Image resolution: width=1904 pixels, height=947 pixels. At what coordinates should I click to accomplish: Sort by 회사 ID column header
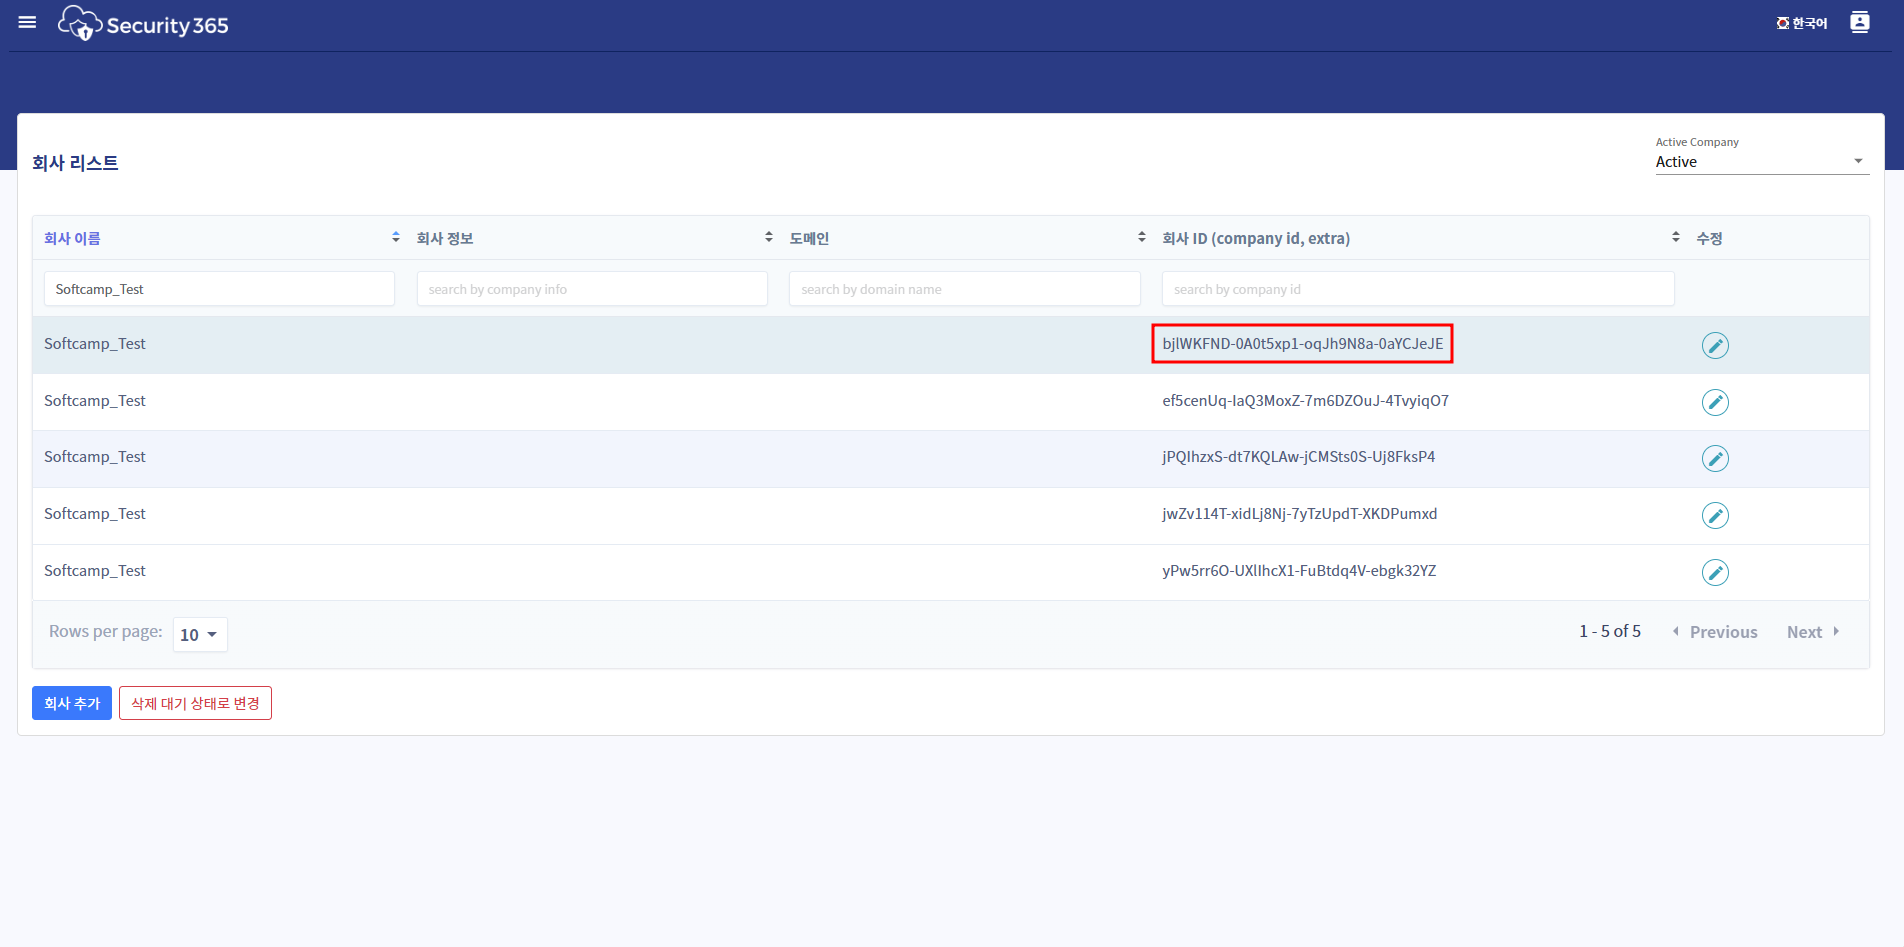1255,238
